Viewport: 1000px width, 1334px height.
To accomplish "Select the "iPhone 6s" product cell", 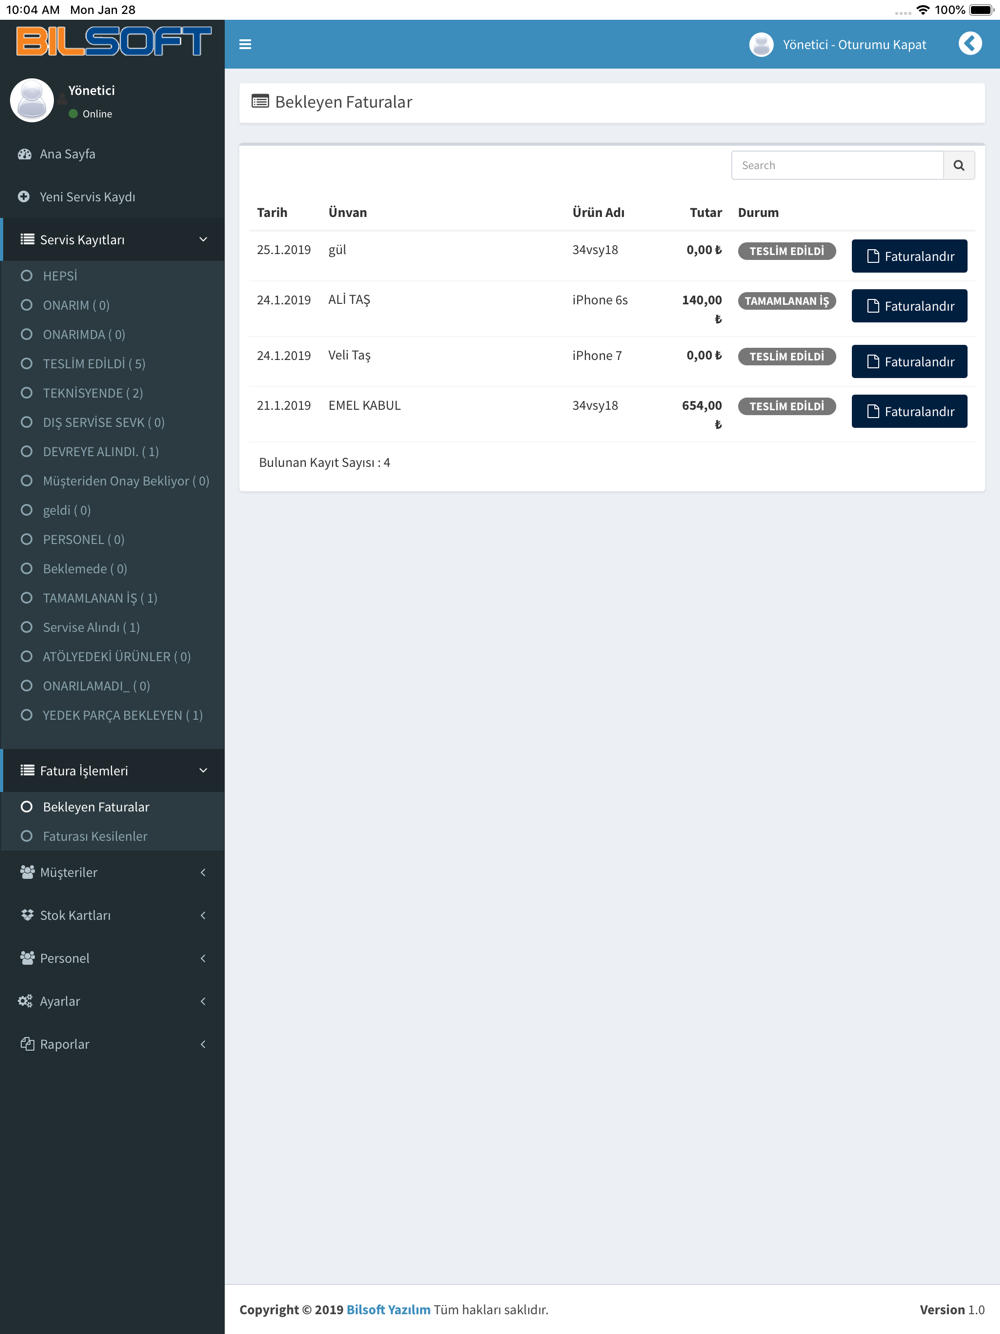I will 600,300.
